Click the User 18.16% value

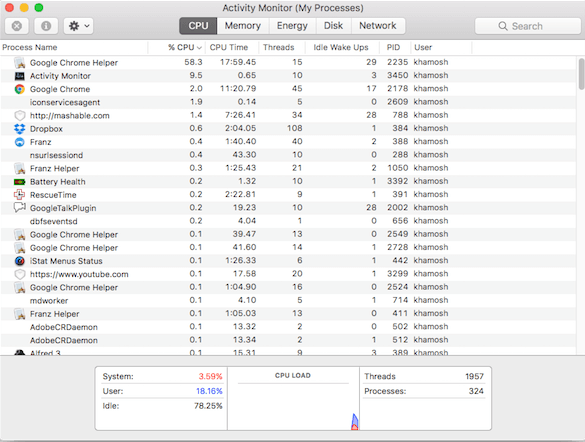point(209,391)
